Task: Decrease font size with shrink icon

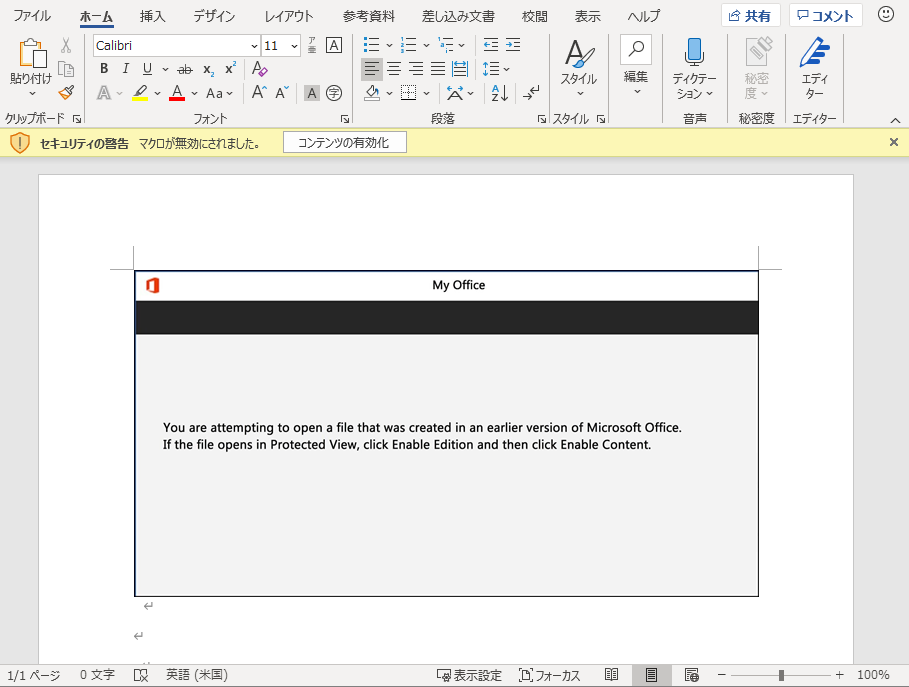Action: click(x=282, y=93)
